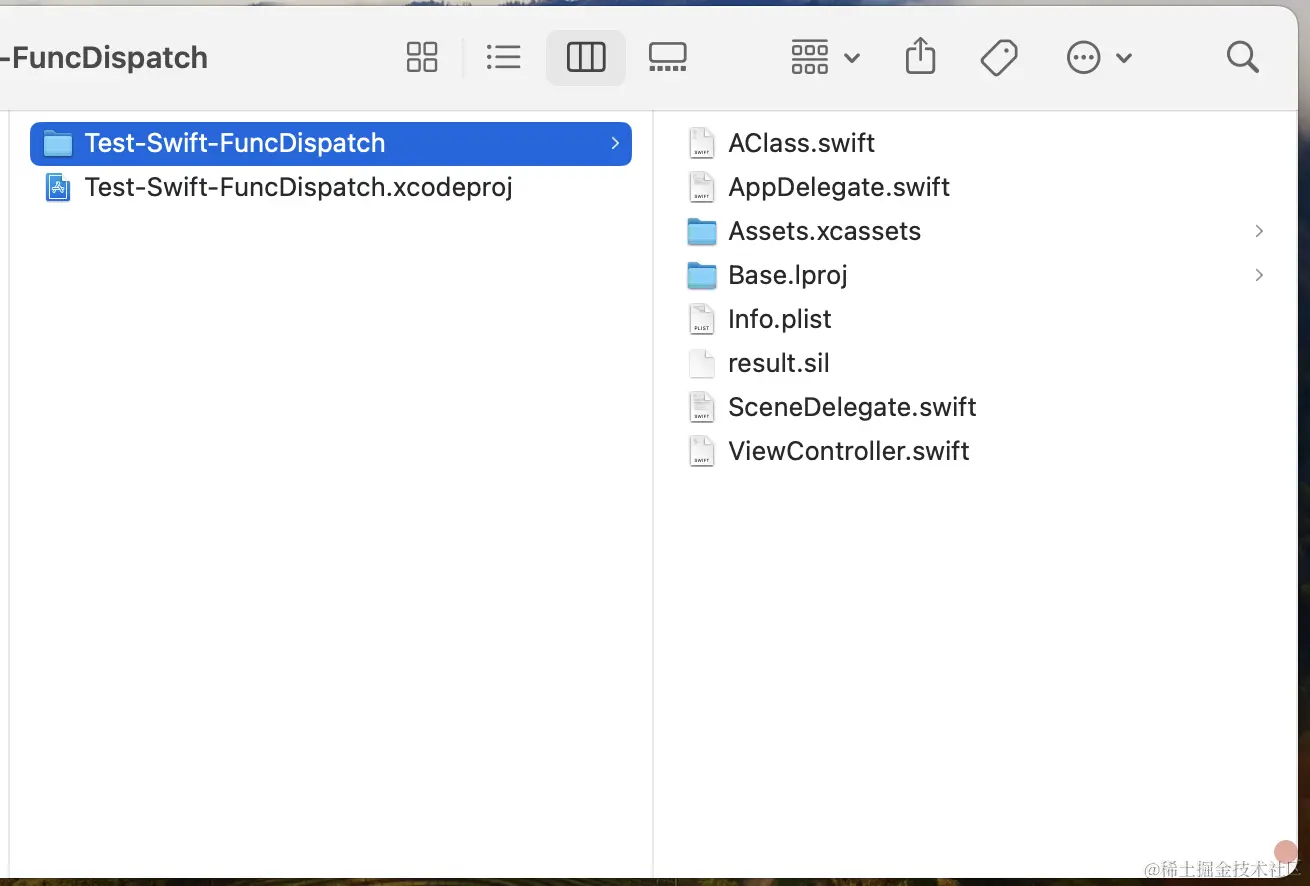Select the result.sil file

click(778, 363)
